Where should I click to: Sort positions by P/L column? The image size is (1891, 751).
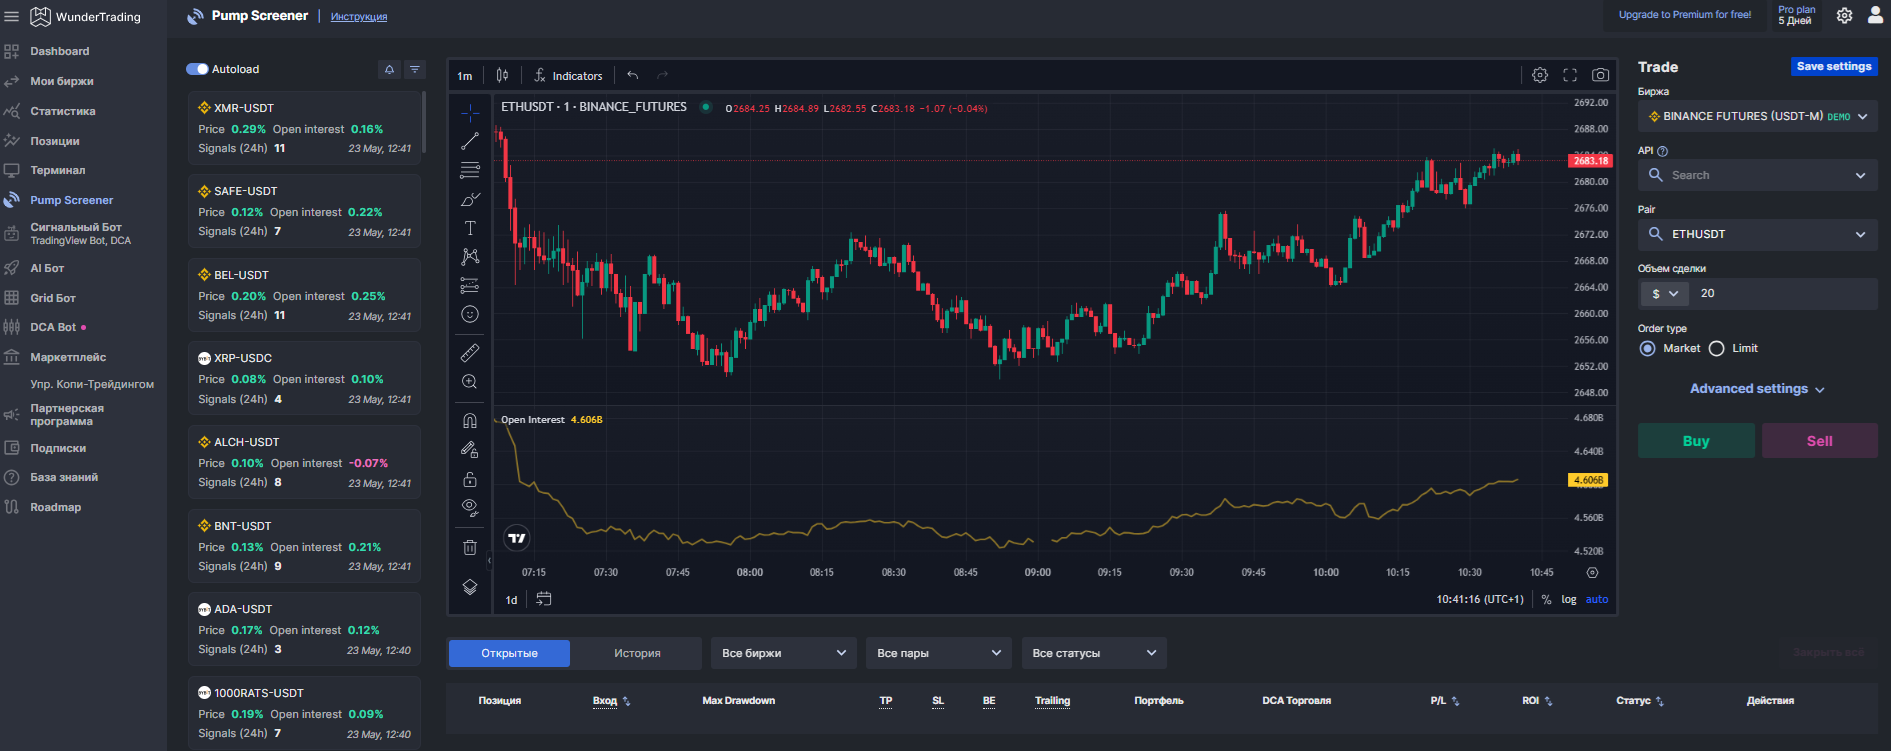(1445, 701)
